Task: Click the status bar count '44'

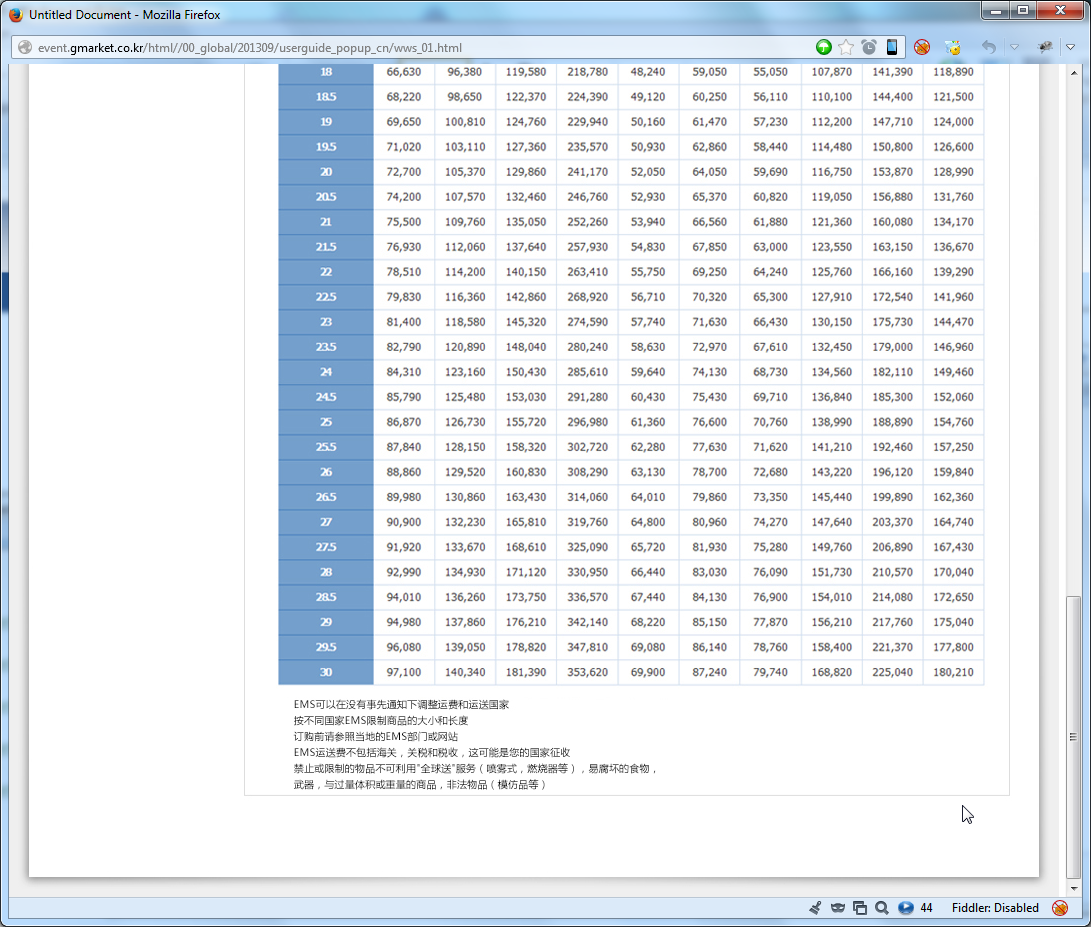Action: pyautogui.click(x=926, y=908)
